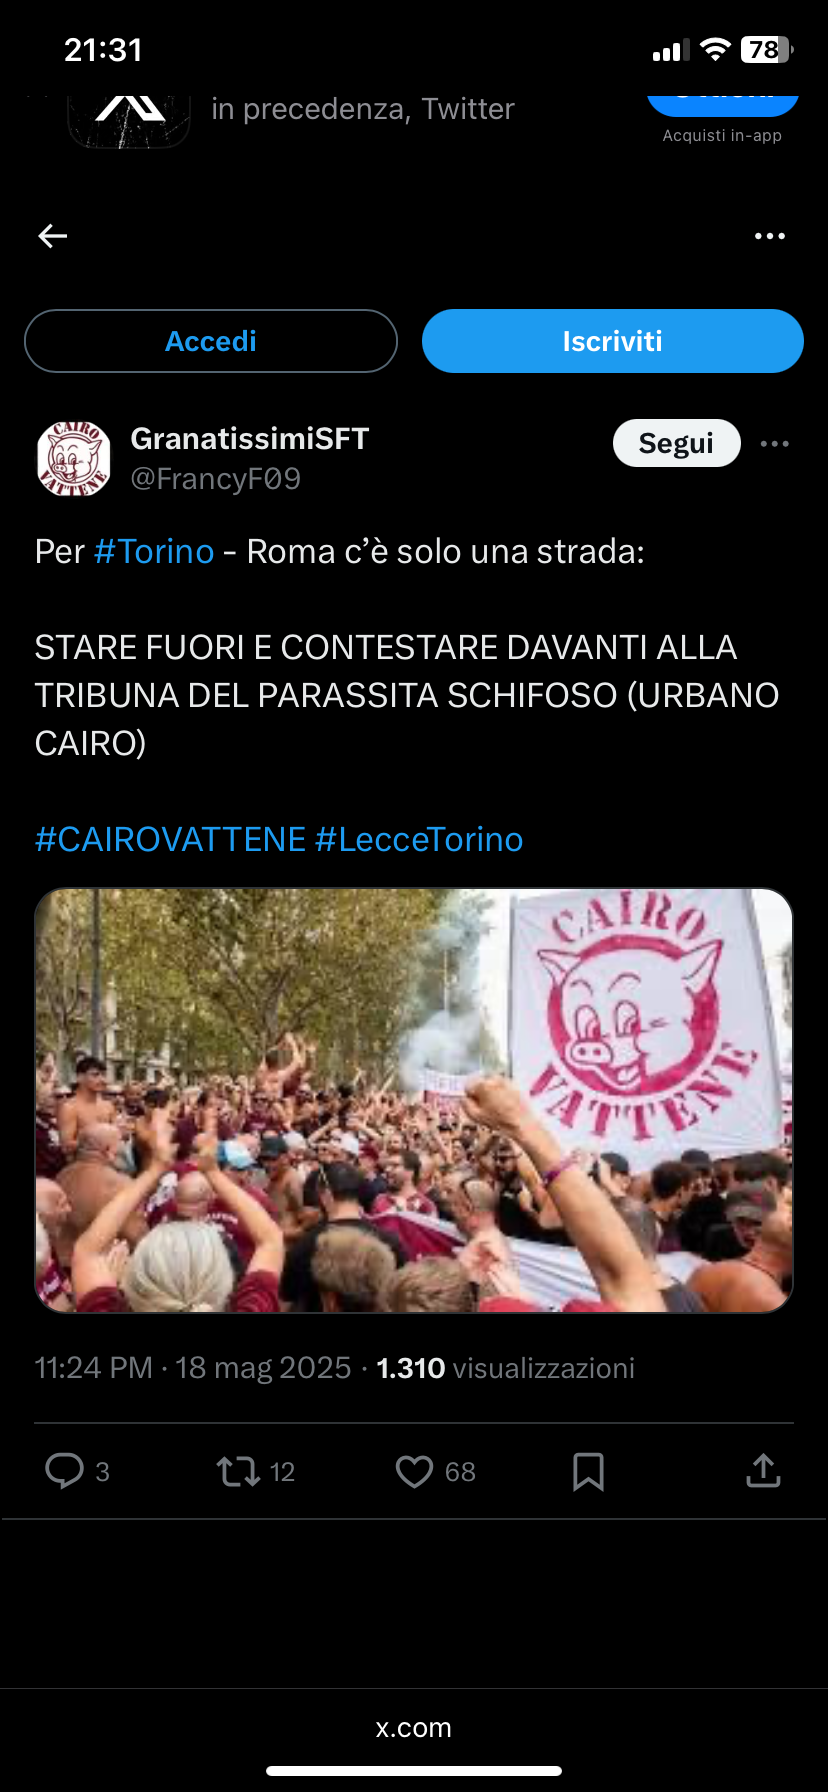Click the Accedi button
828x1792 pixels.
click(211, 341)
